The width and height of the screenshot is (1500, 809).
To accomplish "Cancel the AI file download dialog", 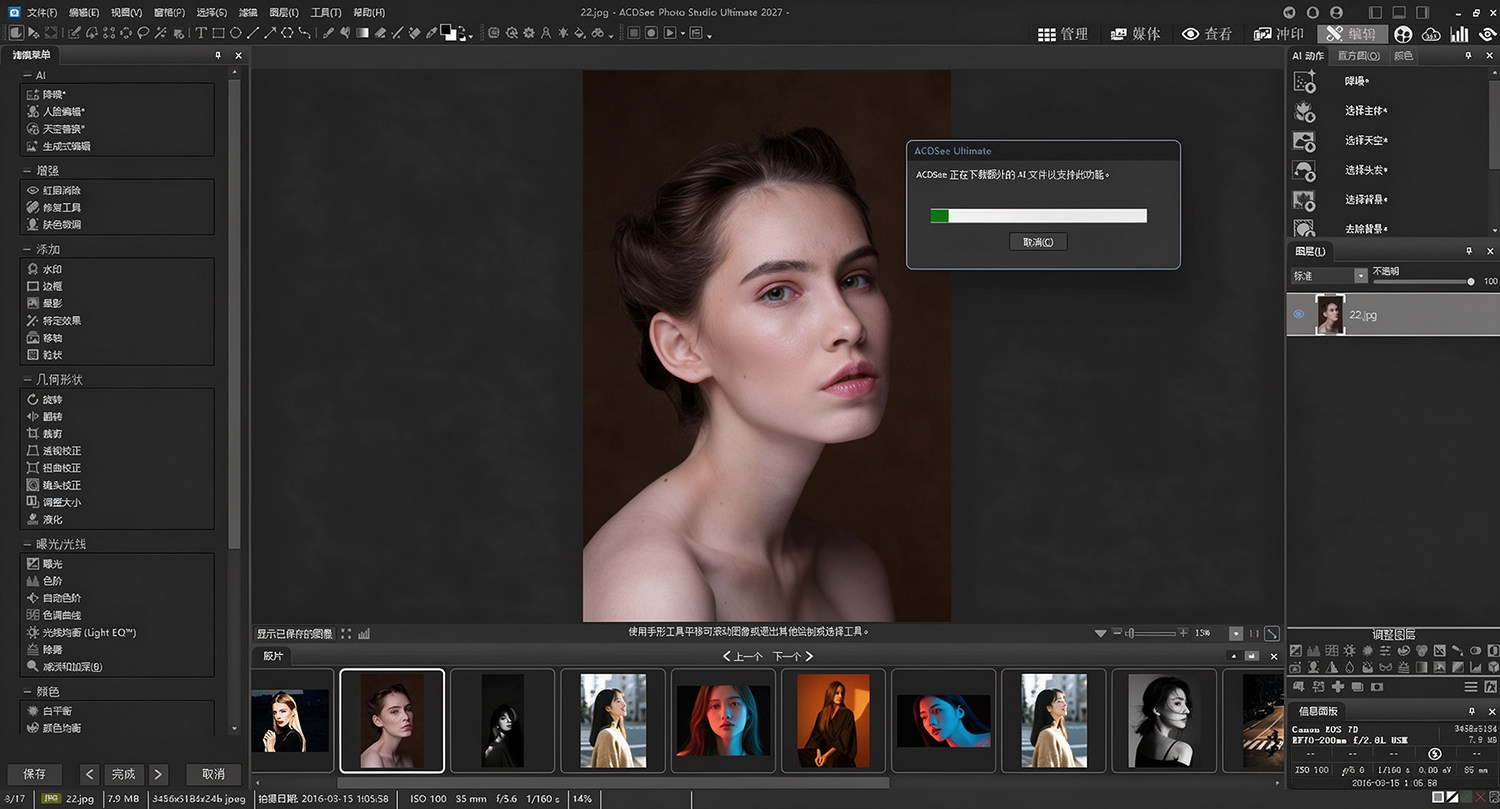I will click(1039, 242).
